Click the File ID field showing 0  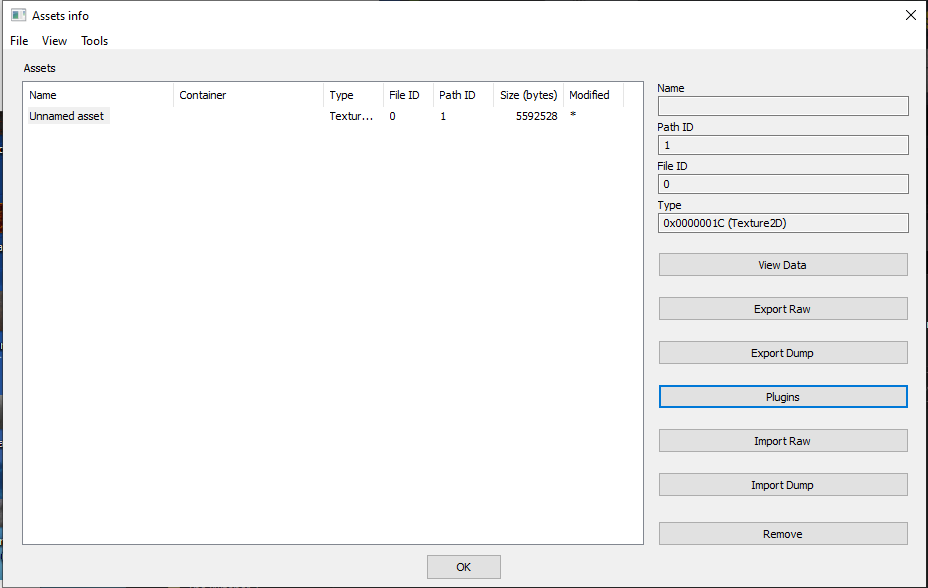tap(783, 184)
